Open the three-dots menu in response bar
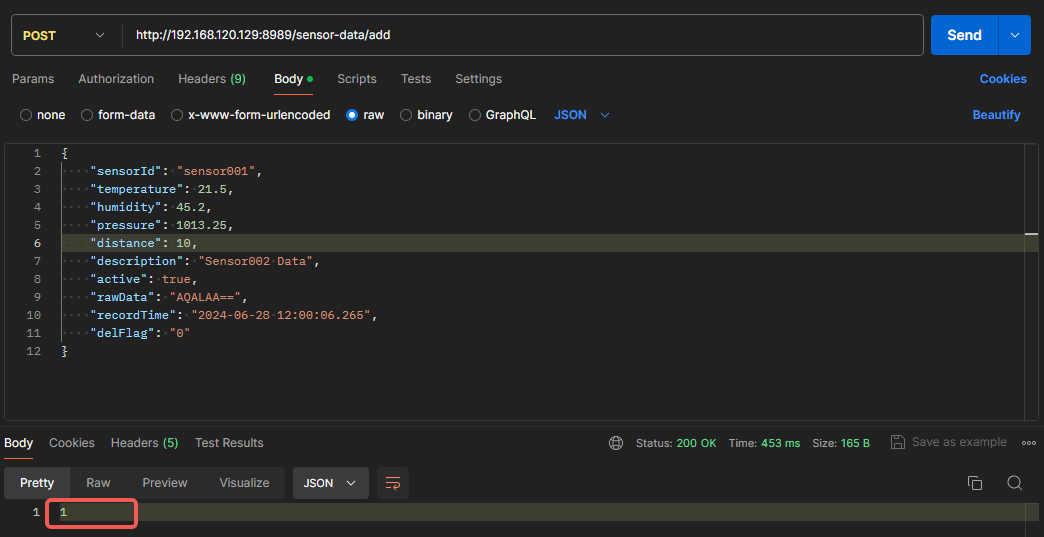This screenshot has width=1044, height=537. click(x=1029, y=443)
